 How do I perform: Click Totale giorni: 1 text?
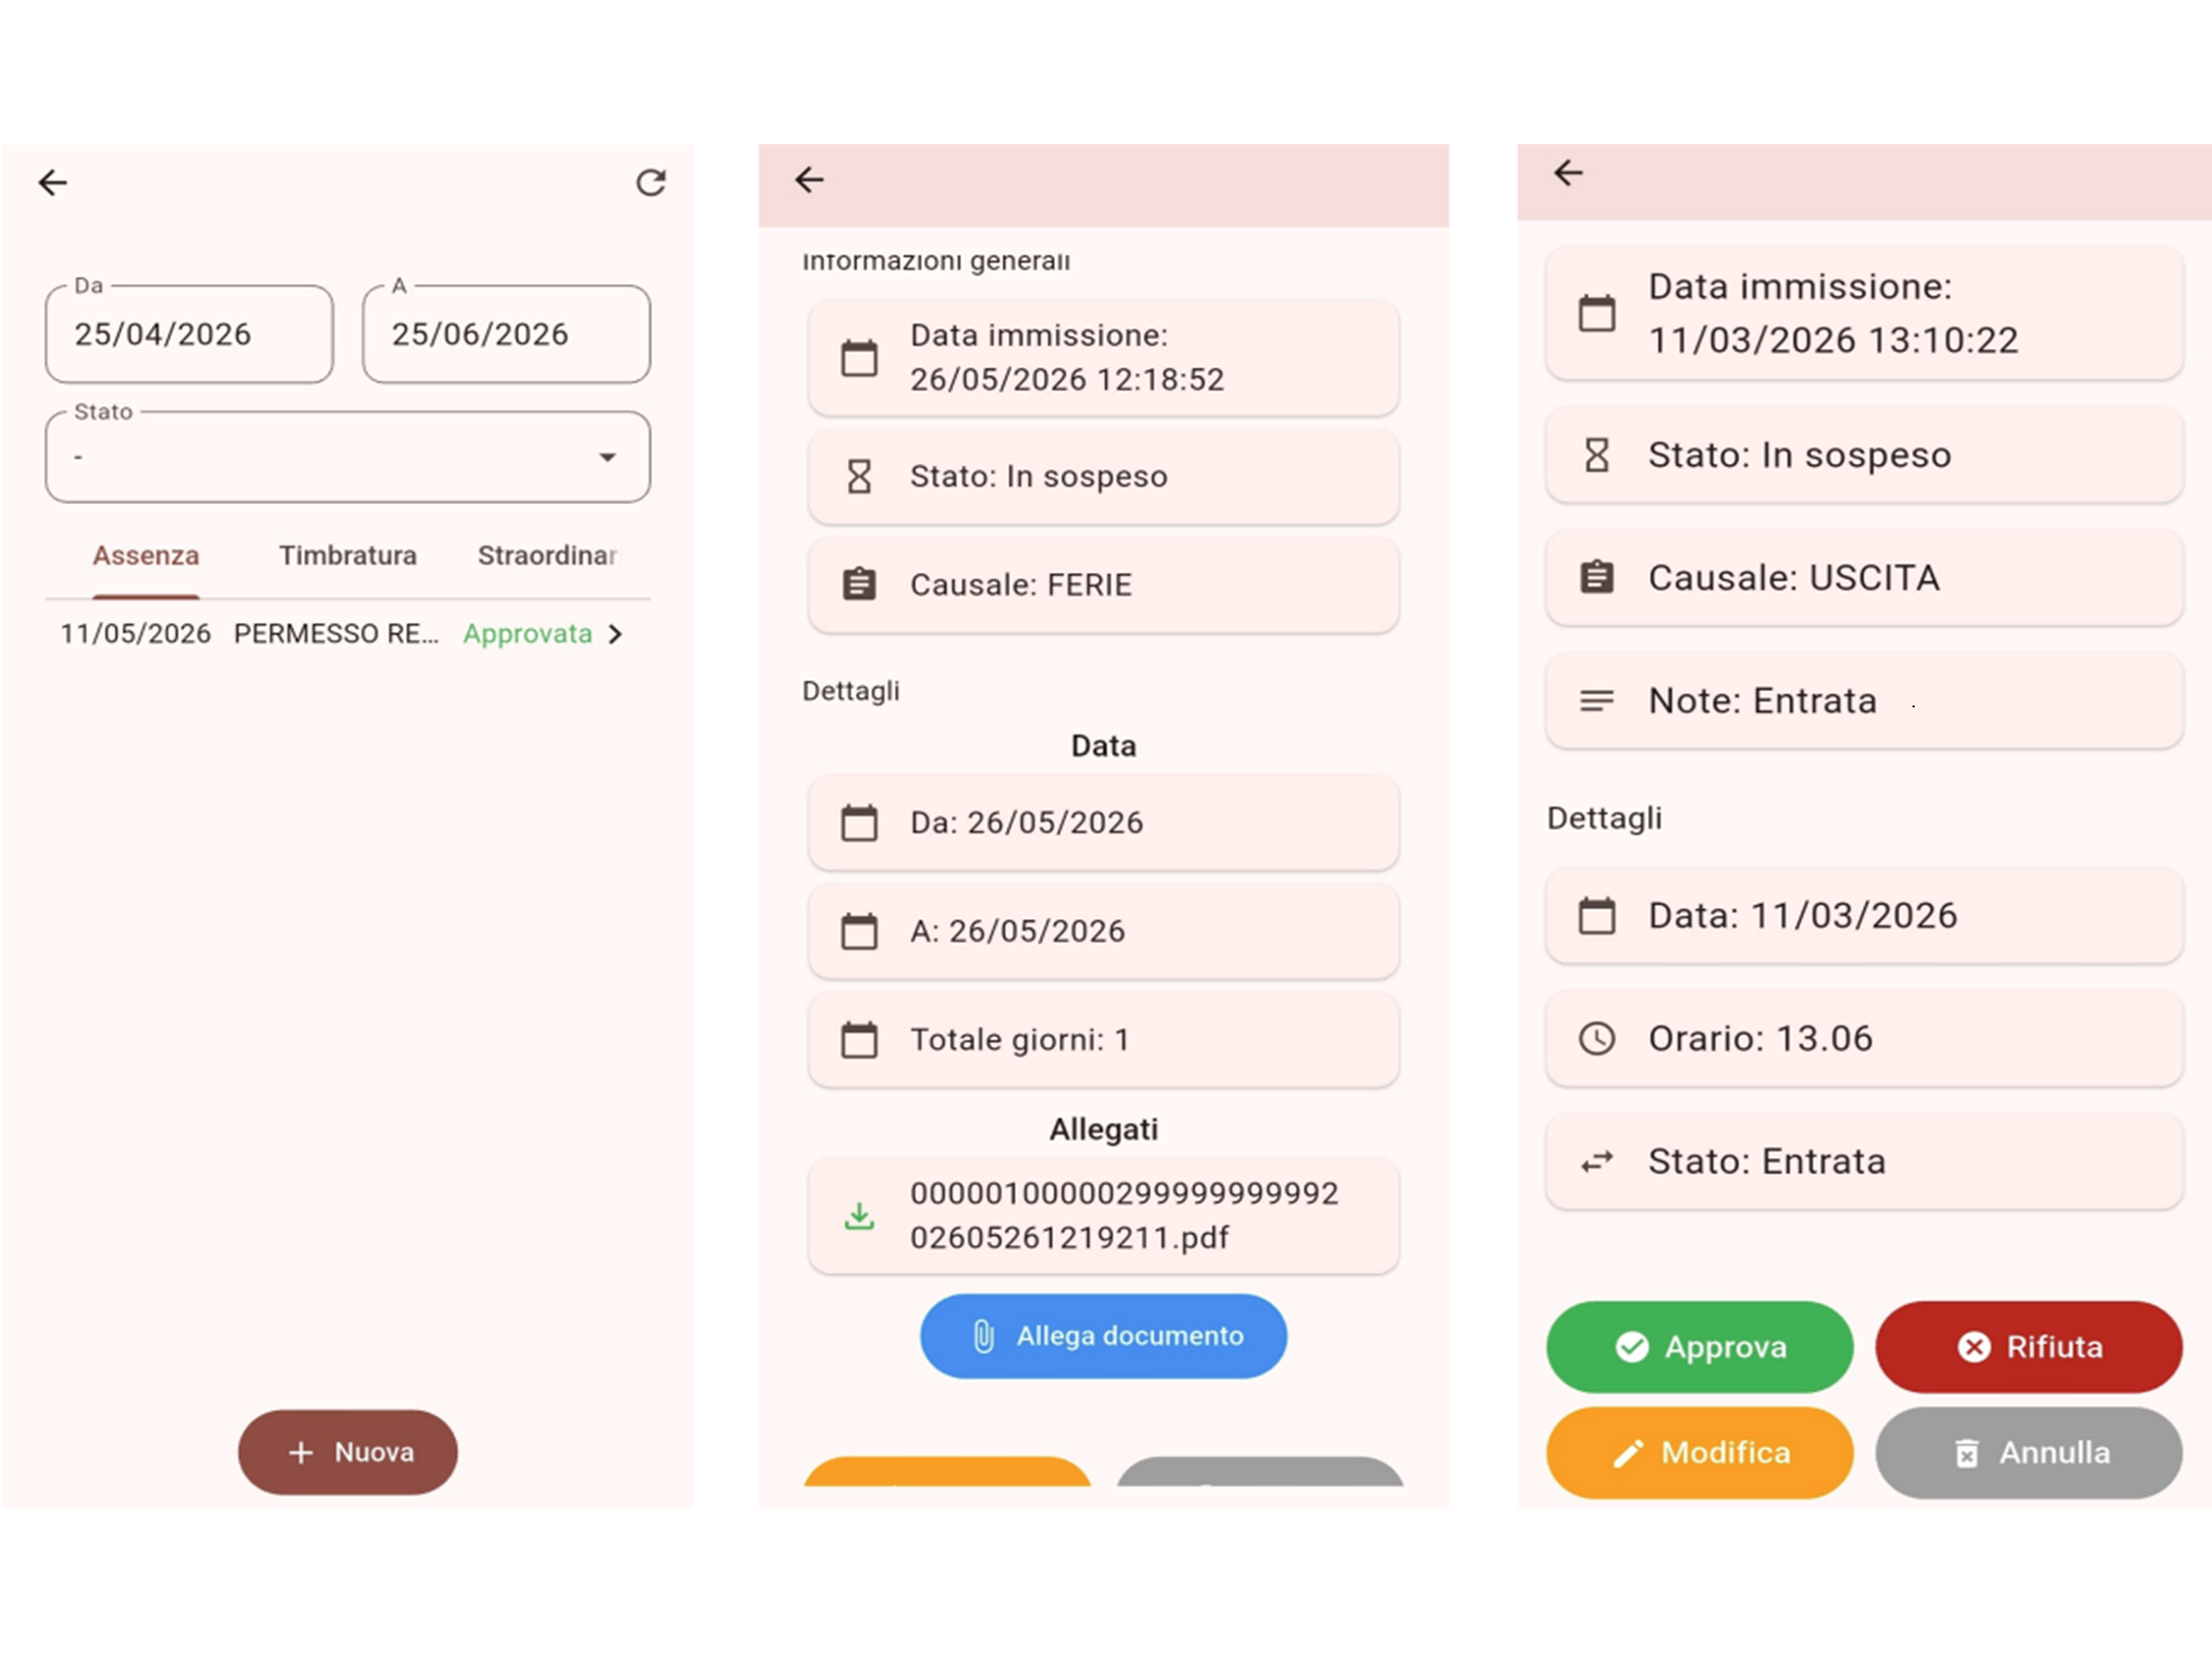tap(1020, 1040)
